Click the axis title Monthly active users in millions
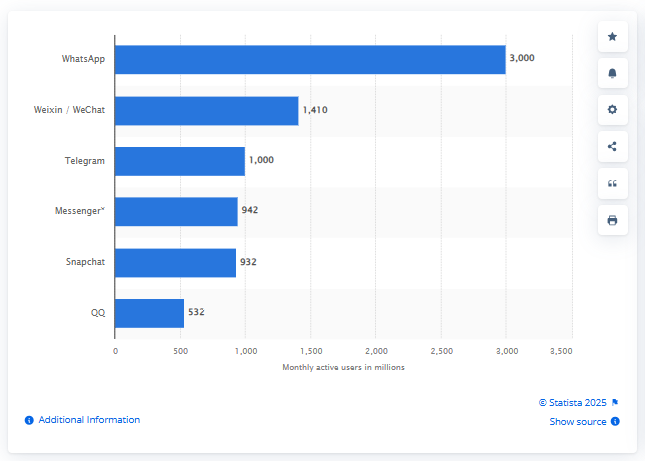Viewport: 645px width, 461px height. [x=343, y=367]
